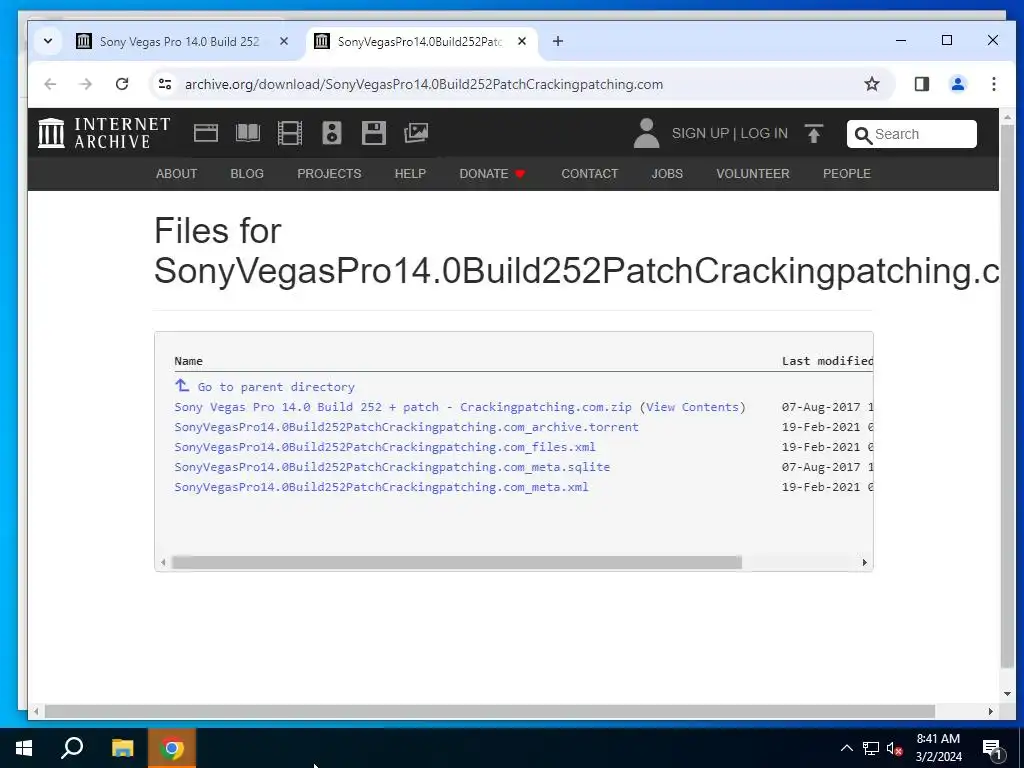1024x768 pixels.
Task: Open the Texts book icon
Action: pos(248,133)
